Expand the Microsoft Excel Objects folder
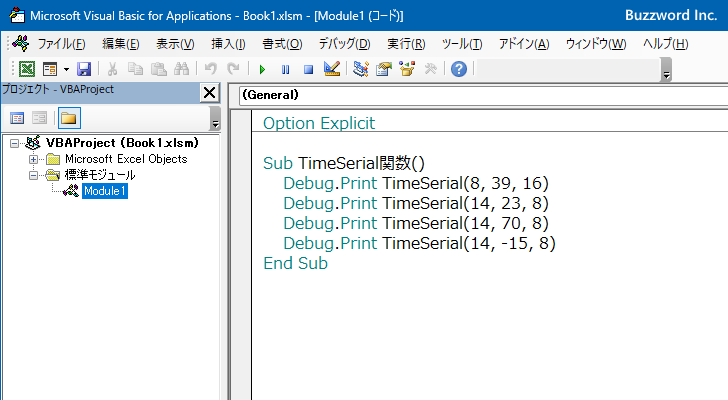The image size is (728, 400). [33, 160]
